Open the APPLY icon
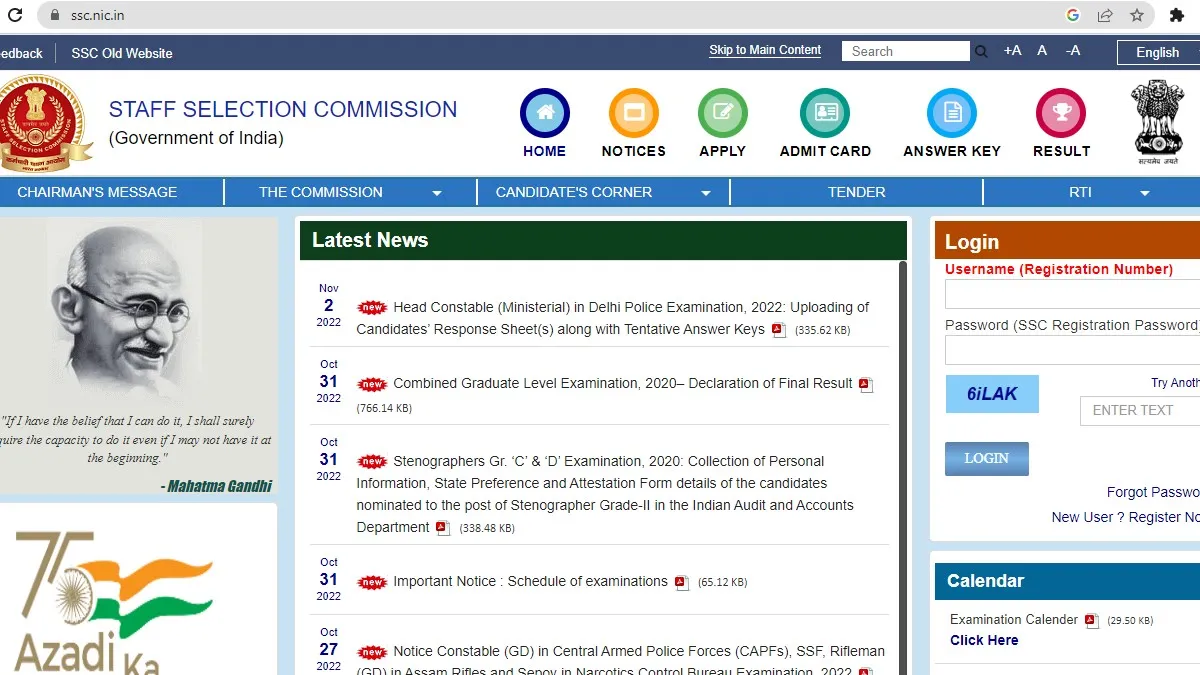Image resolution: width=1200 pixels, height=675 pixels. 722,113
